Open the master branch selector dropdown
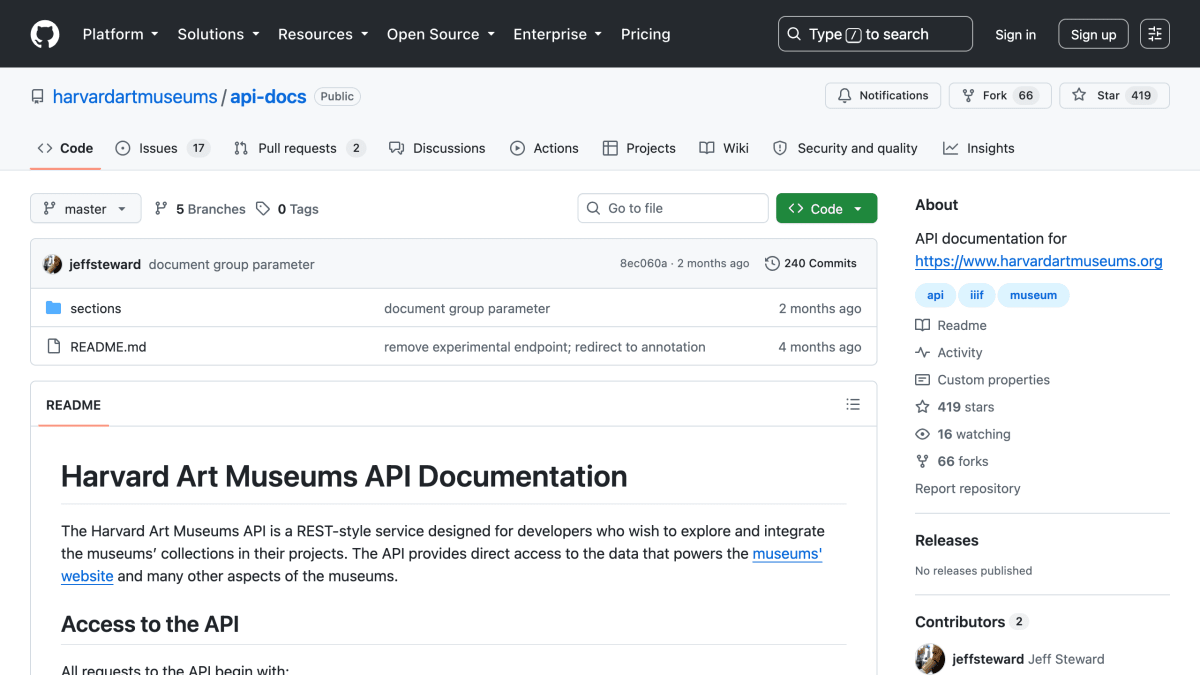The height and width of the screenshot is (675, 1200). [85, 209]
